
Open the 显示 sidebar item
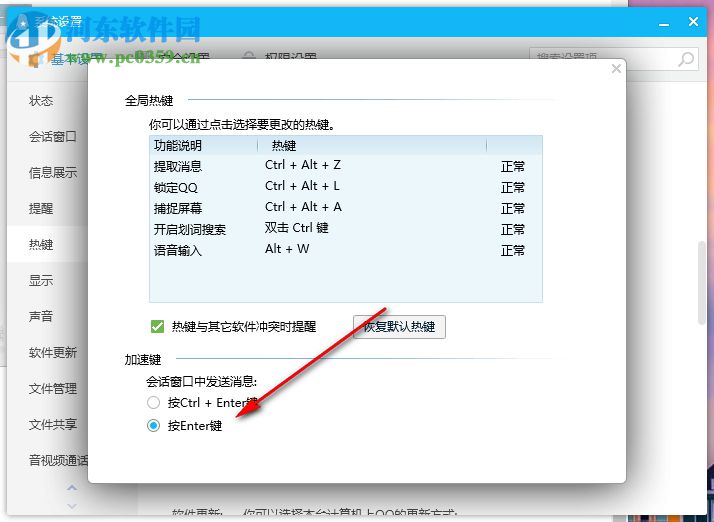pos(41,281)
